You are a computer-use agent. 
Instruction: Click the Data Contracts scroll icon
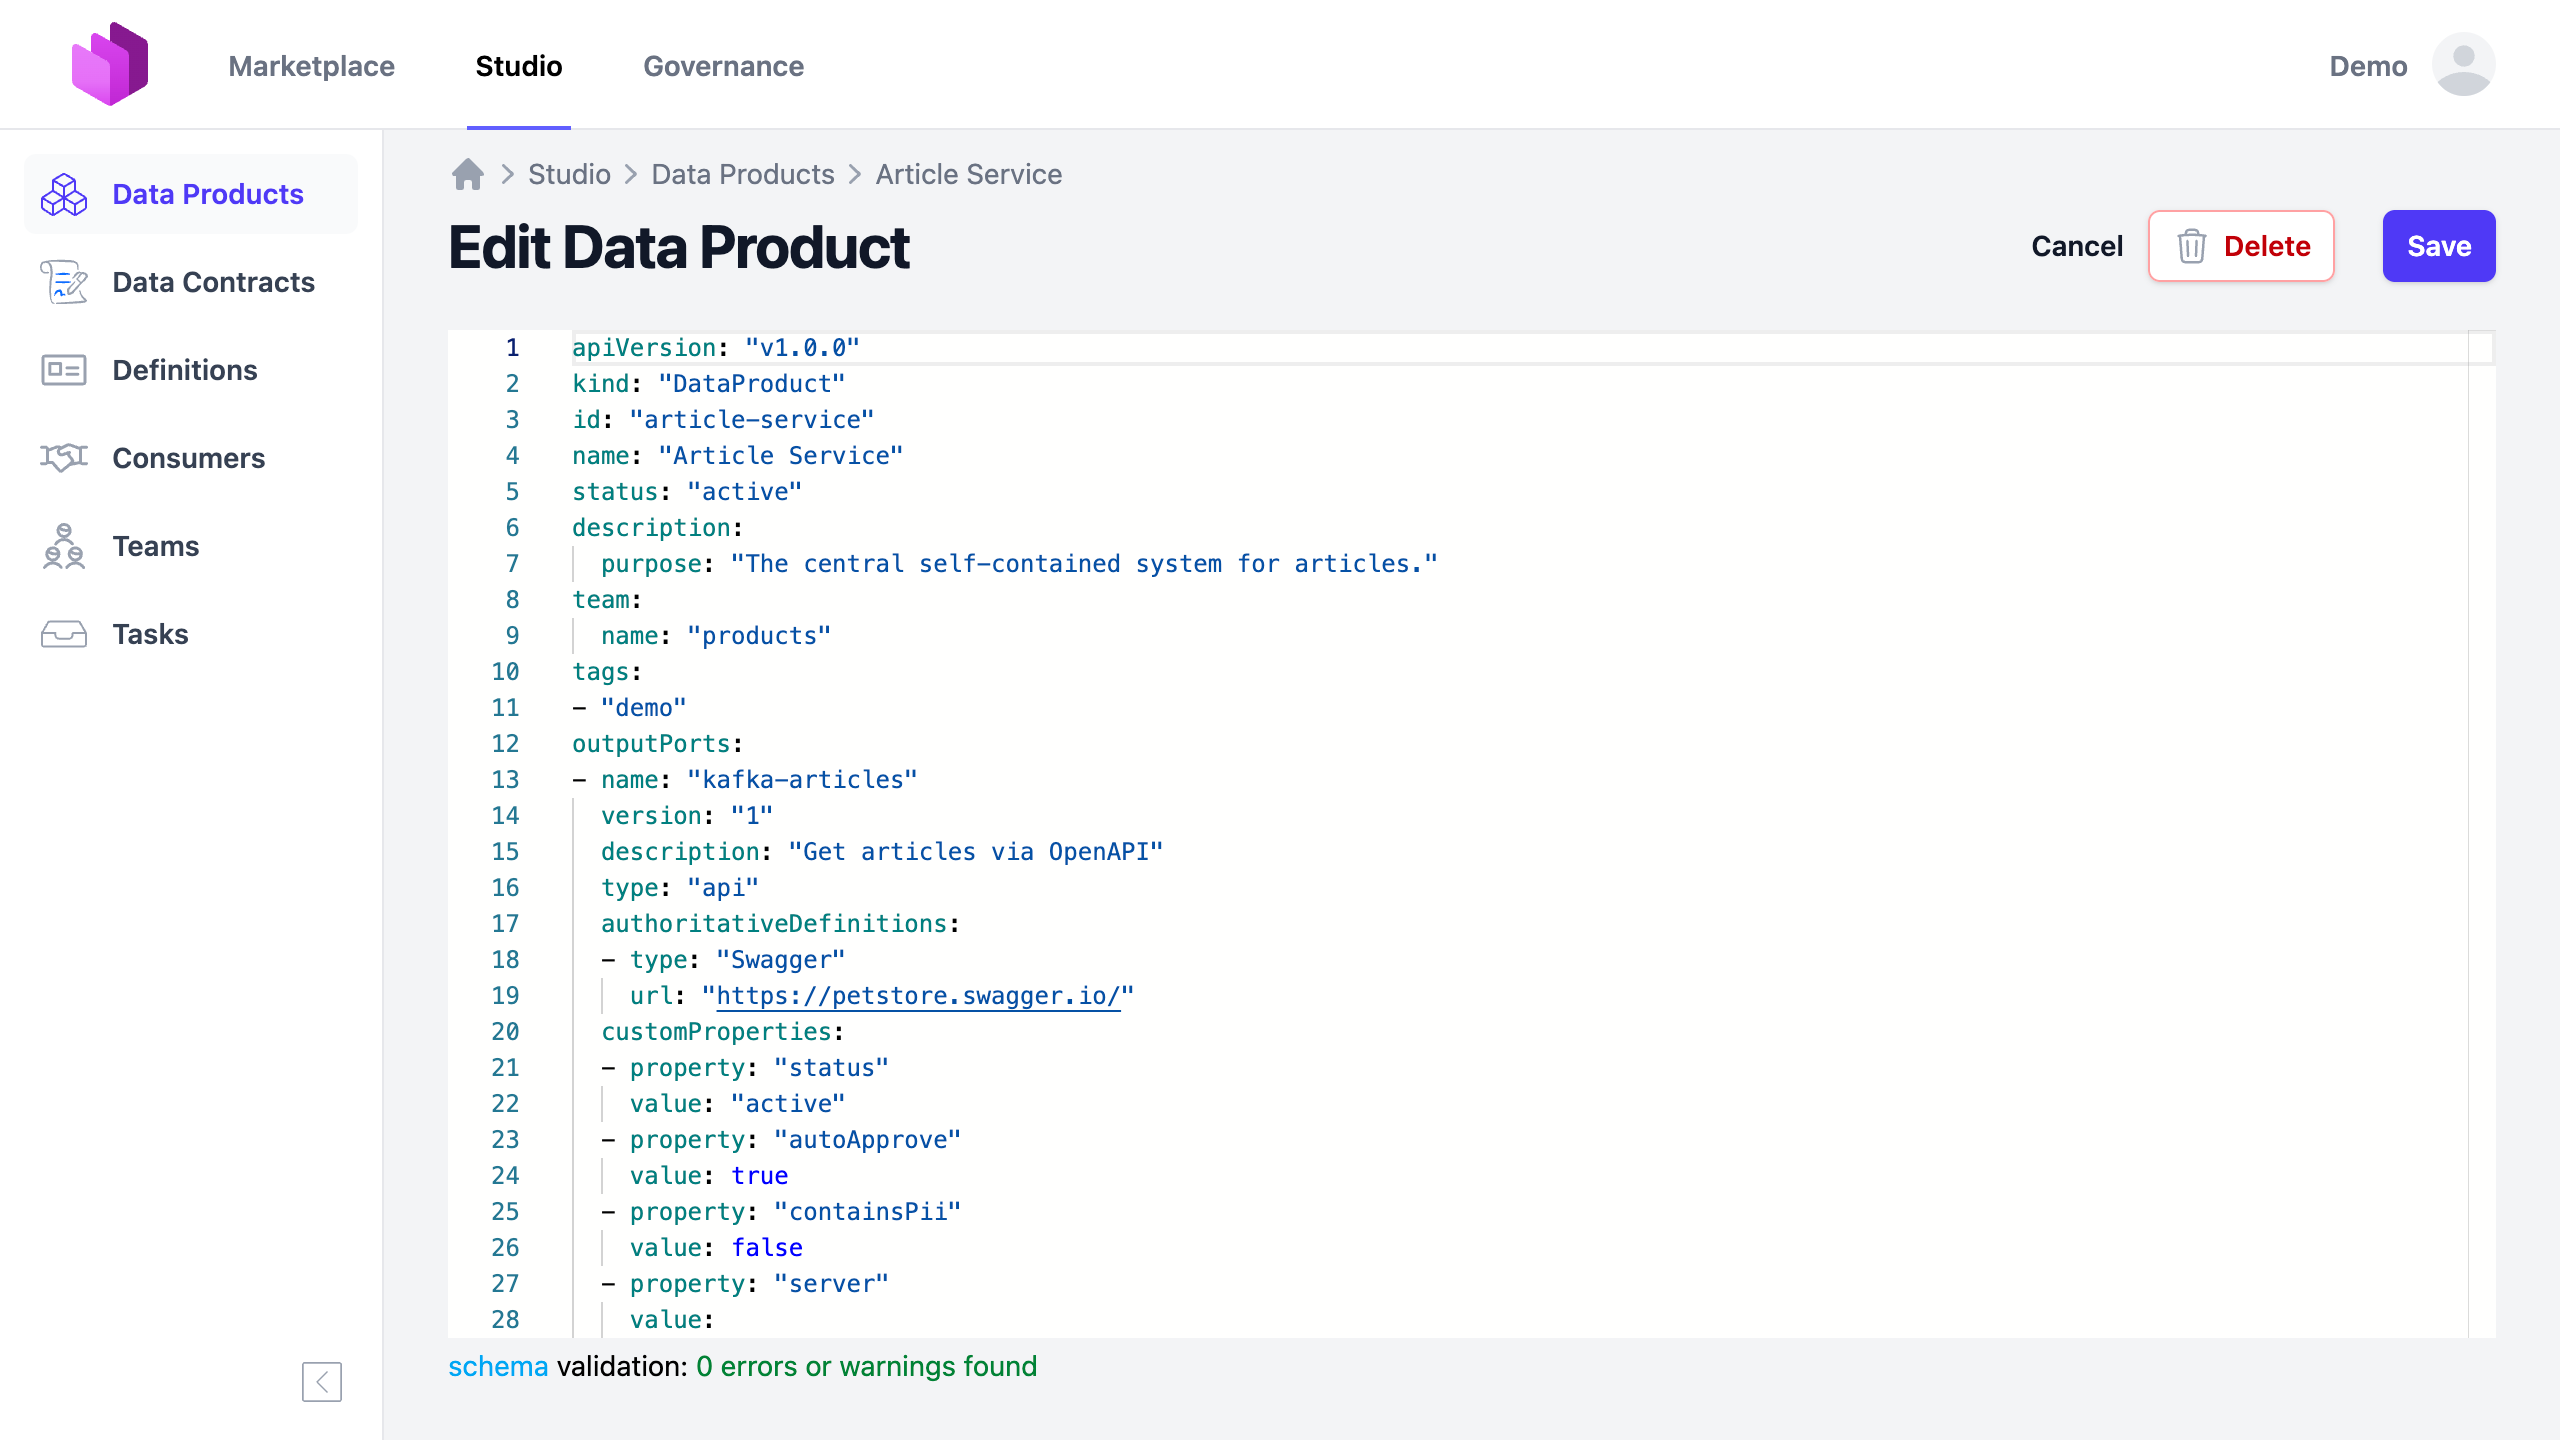[64, 282]
